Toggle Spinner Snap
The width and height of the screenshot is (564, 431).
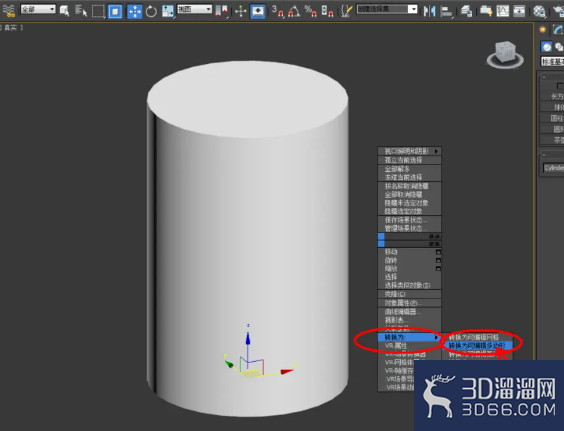click(x=327, y=11)
